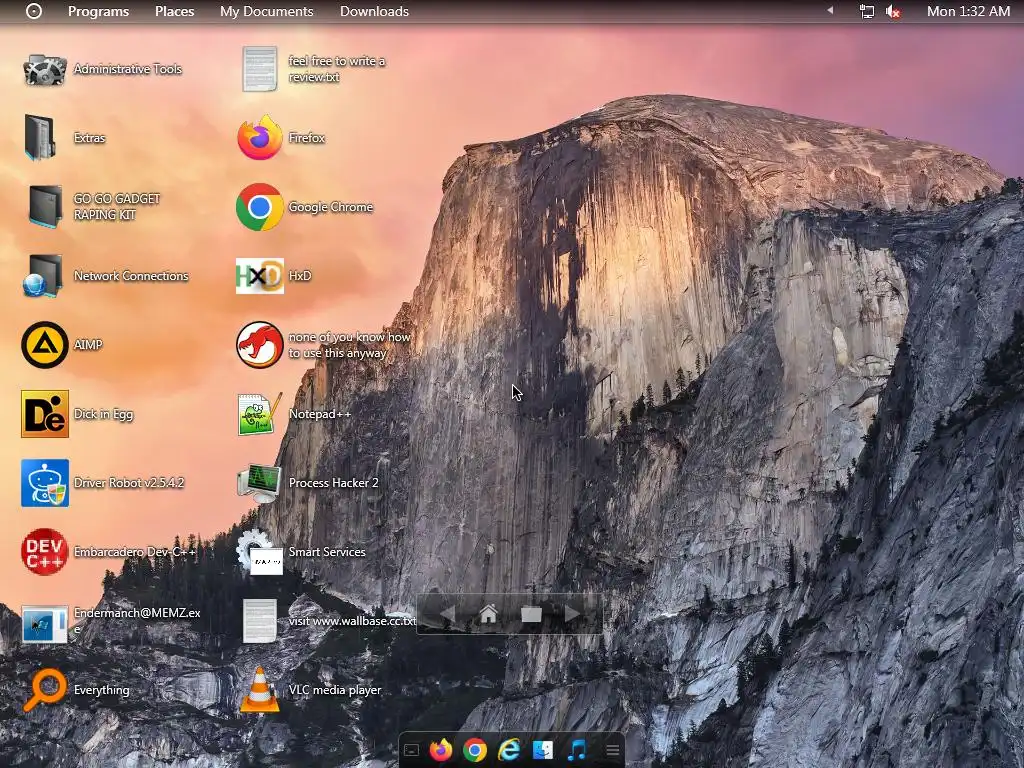The width and height of the screenshot is (1024, 768).
Task: Open the Mon 1:32 AM clock
Action: coord(968,11)
